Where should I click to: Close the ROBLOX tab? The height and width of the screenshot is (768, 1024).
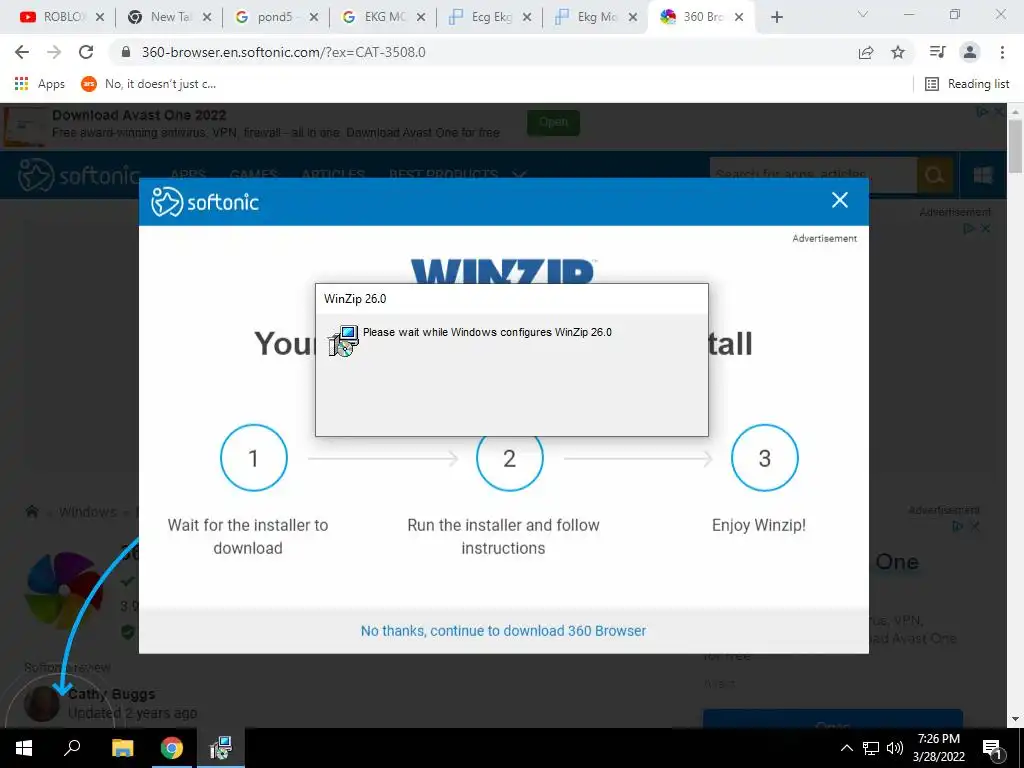(x=100, y=18)
